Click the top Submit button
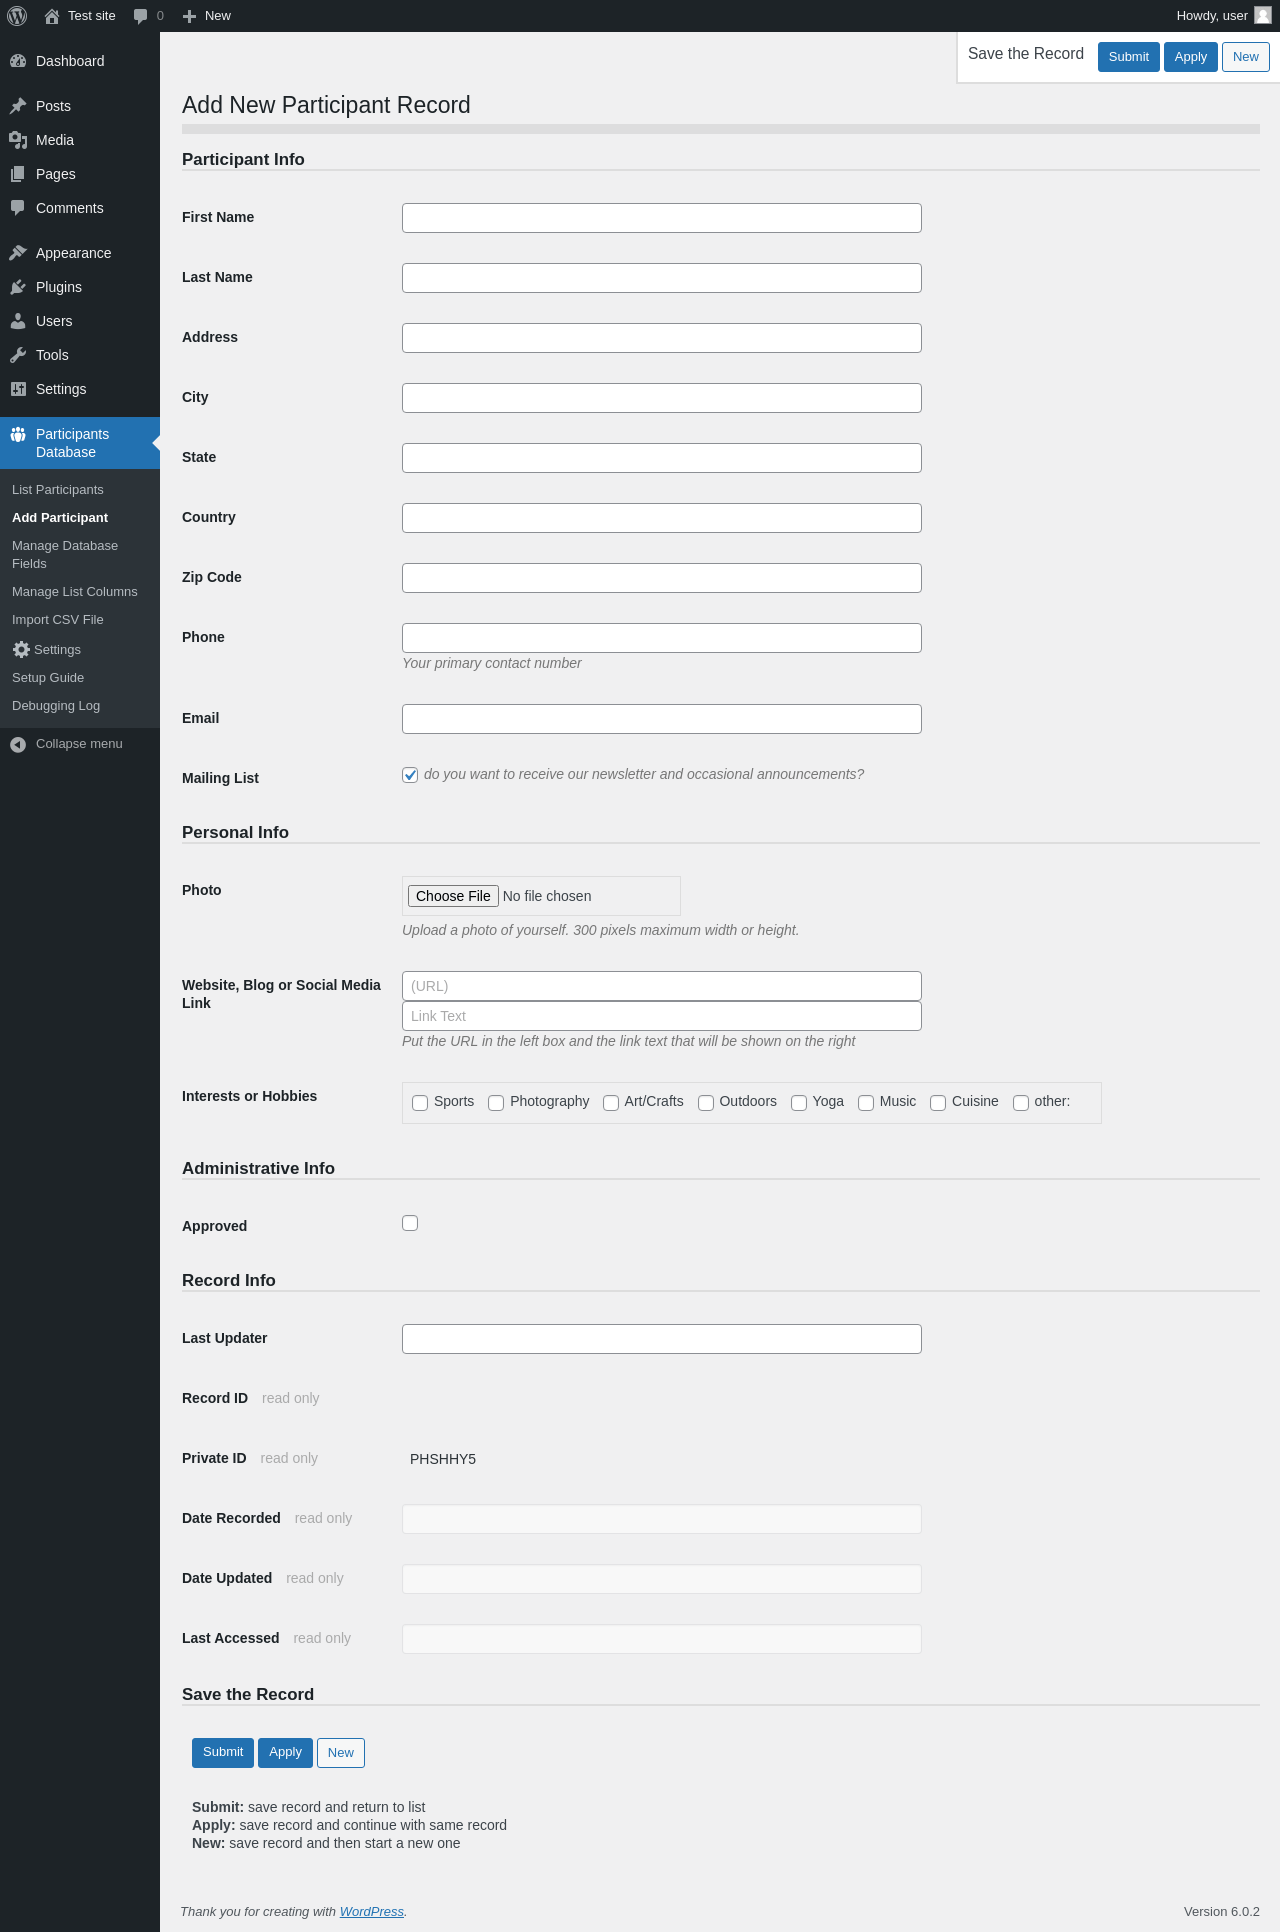Image resolution: width=1280 pixels, height=1932 pixels. (1129, 57)
